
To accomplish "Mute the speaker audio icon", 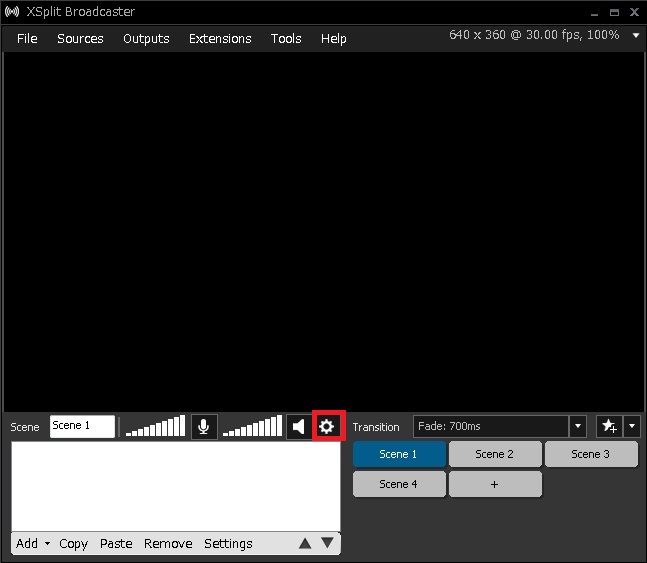I will click(x=299, y=426).
